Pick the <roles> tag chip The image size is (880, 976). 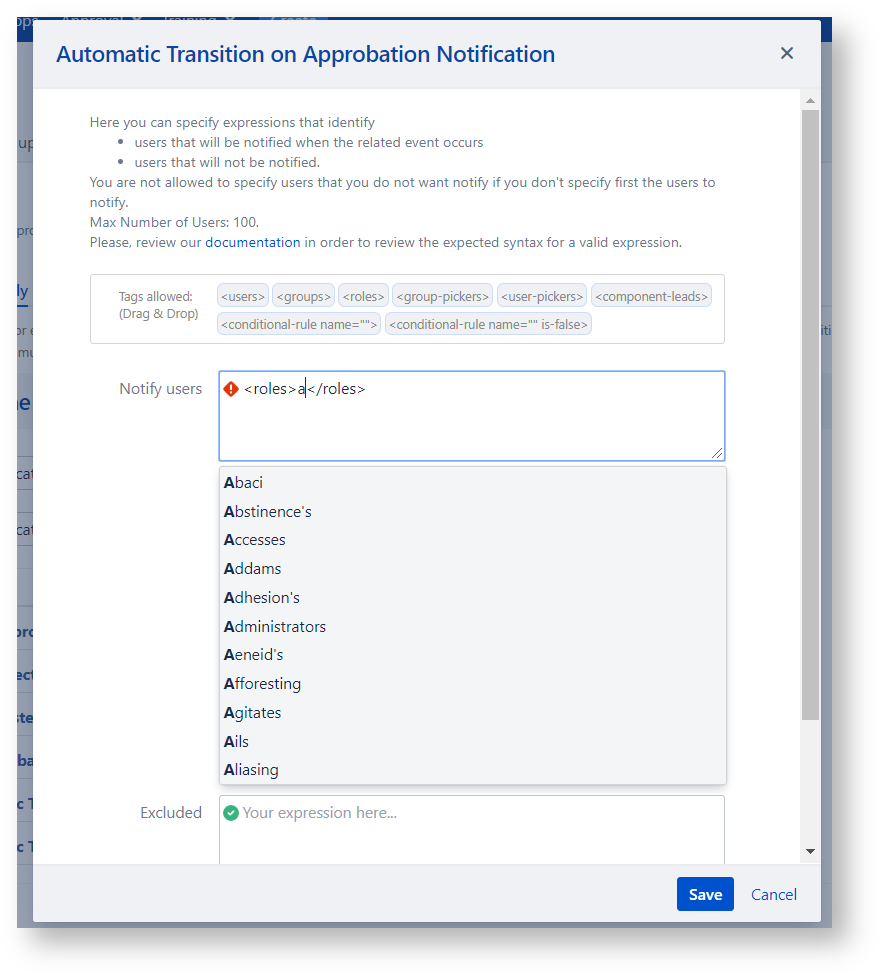(363, 296)
